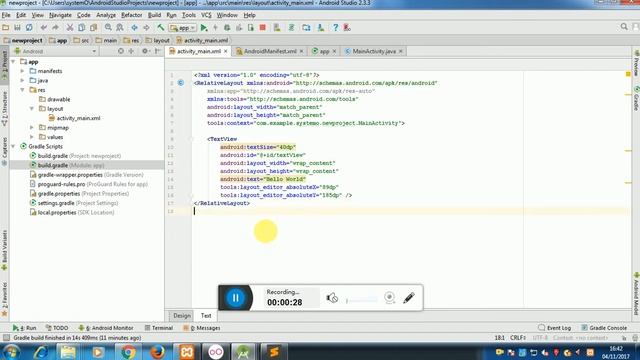The height and width of the screenshot is (360, 640).
Task: Expand the manifests folder
Action: click(x=22, y=71)
